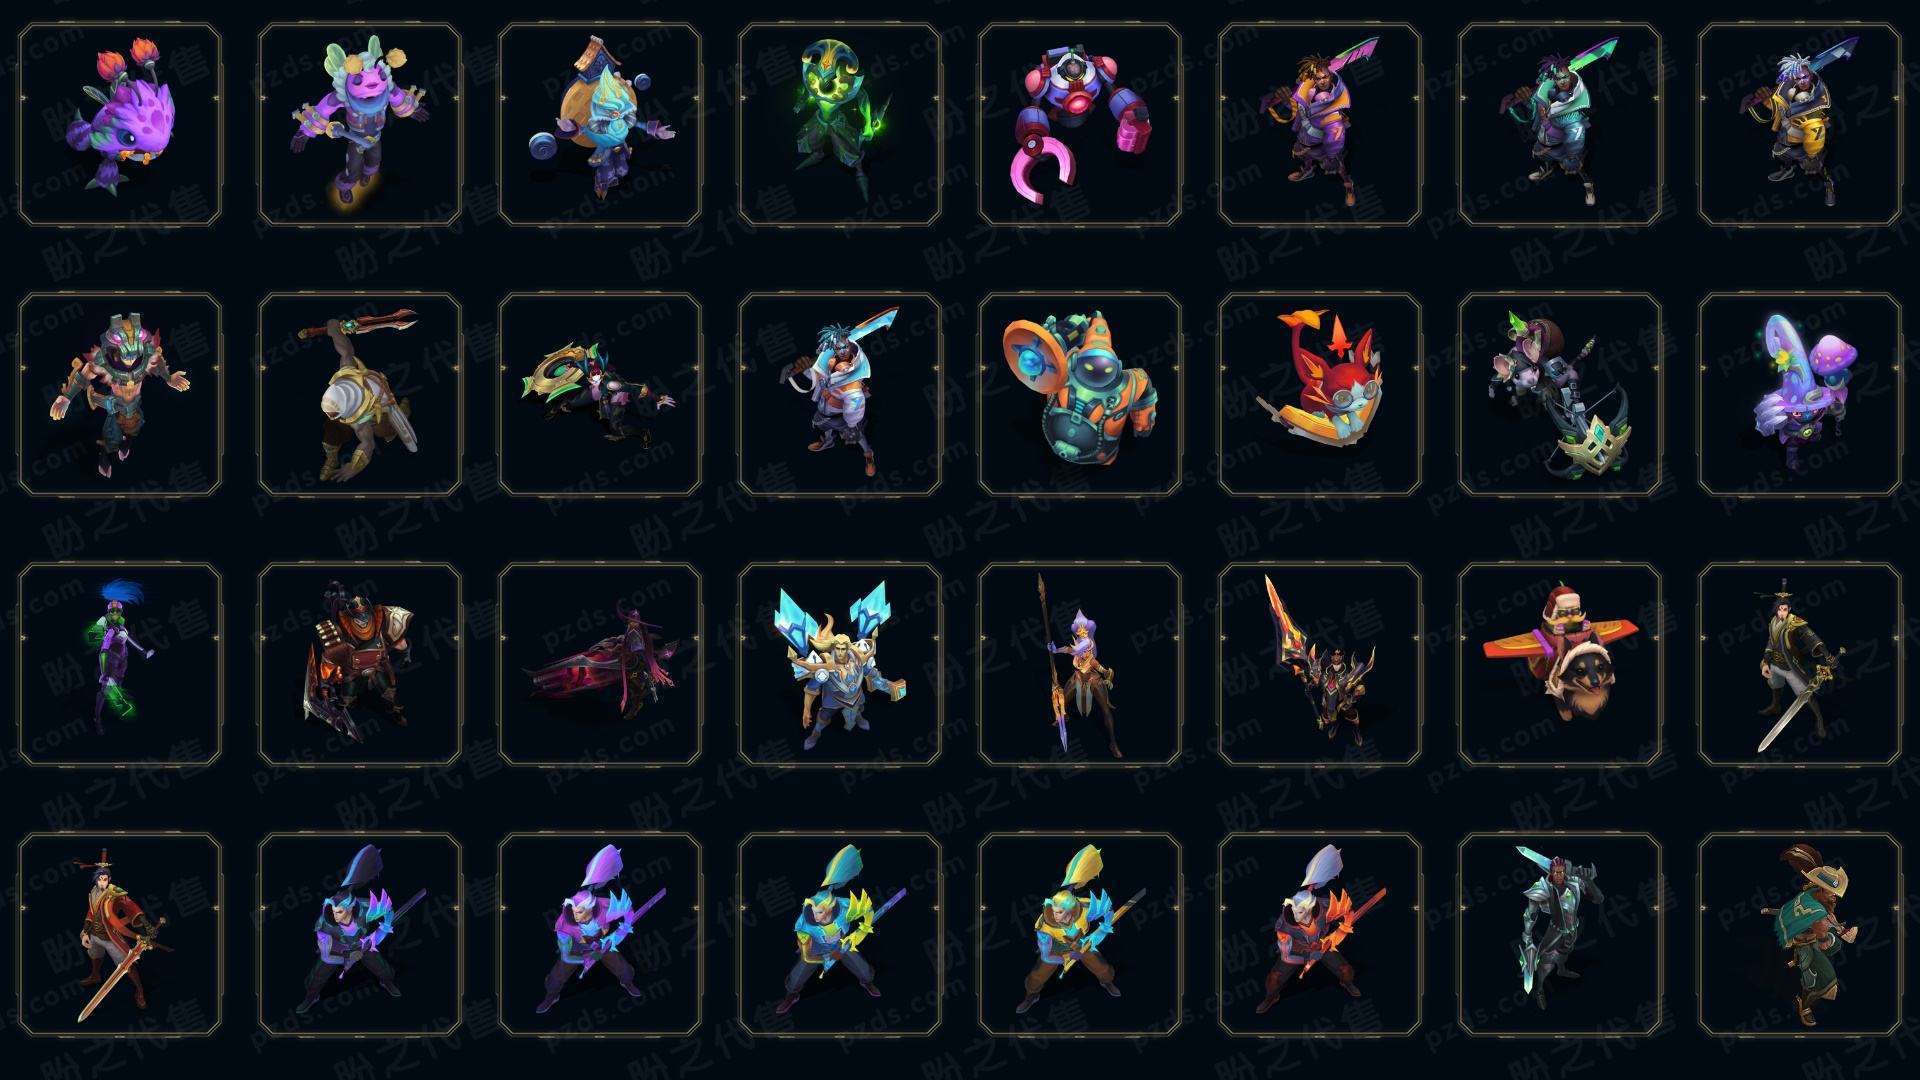
Task: Select the blue house-carrying creature skin
Action: [600, 125]
